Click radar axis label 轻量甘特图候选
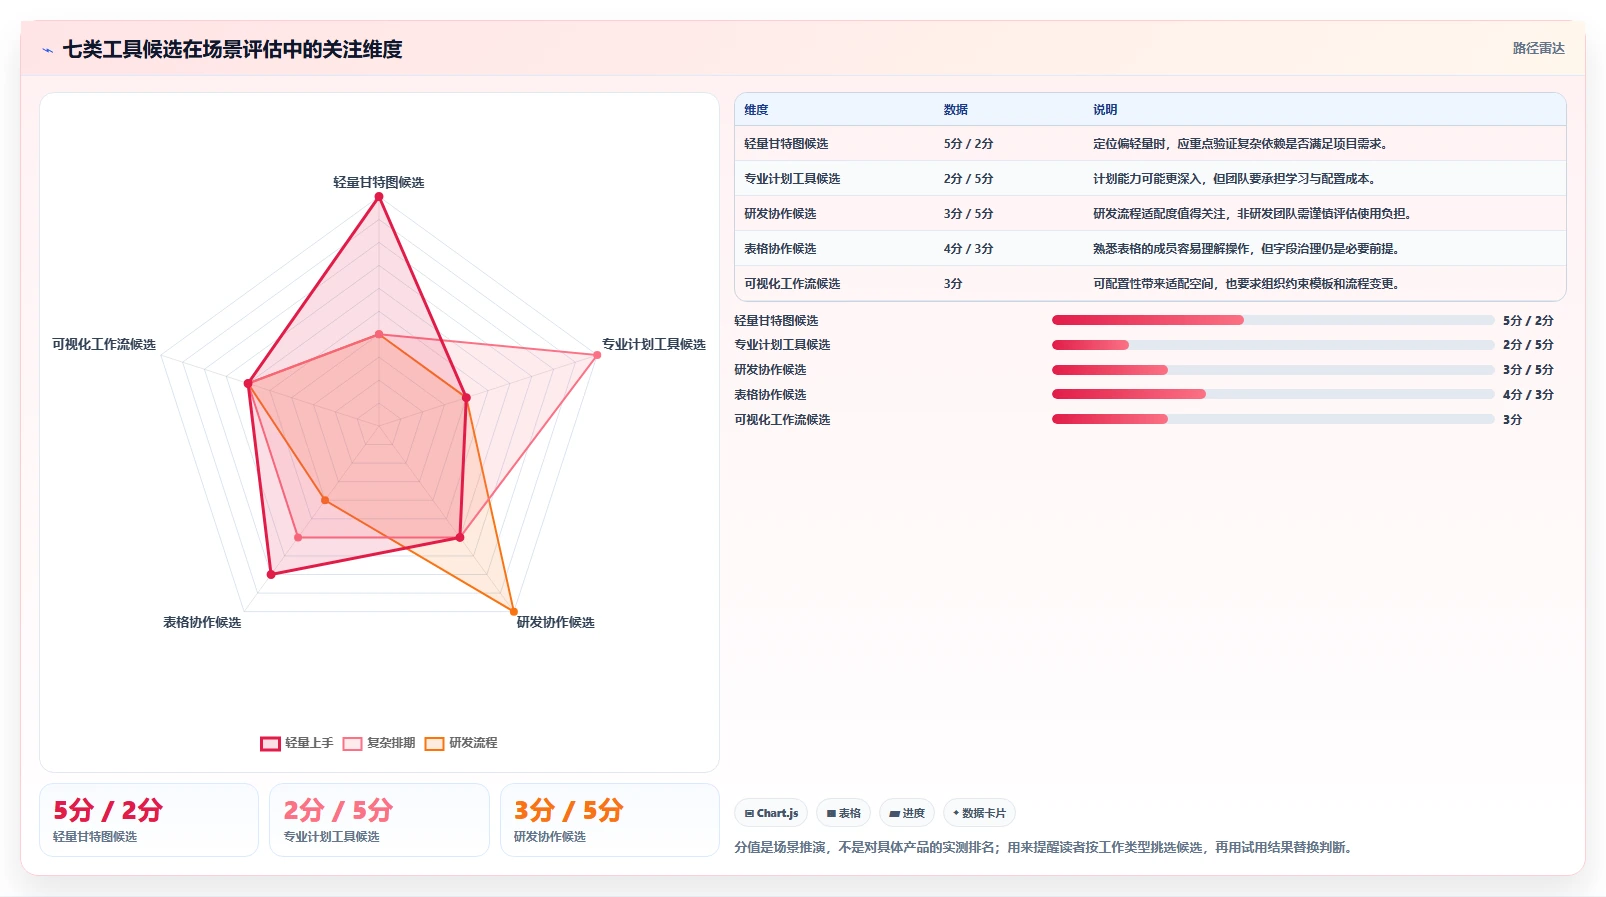 point(379,182)
